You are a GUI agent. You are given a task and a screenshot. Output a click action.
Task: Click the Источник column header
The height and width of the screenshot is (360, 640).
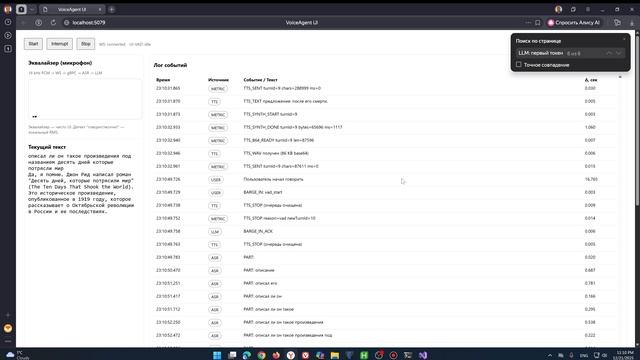[x=218, y=80]
